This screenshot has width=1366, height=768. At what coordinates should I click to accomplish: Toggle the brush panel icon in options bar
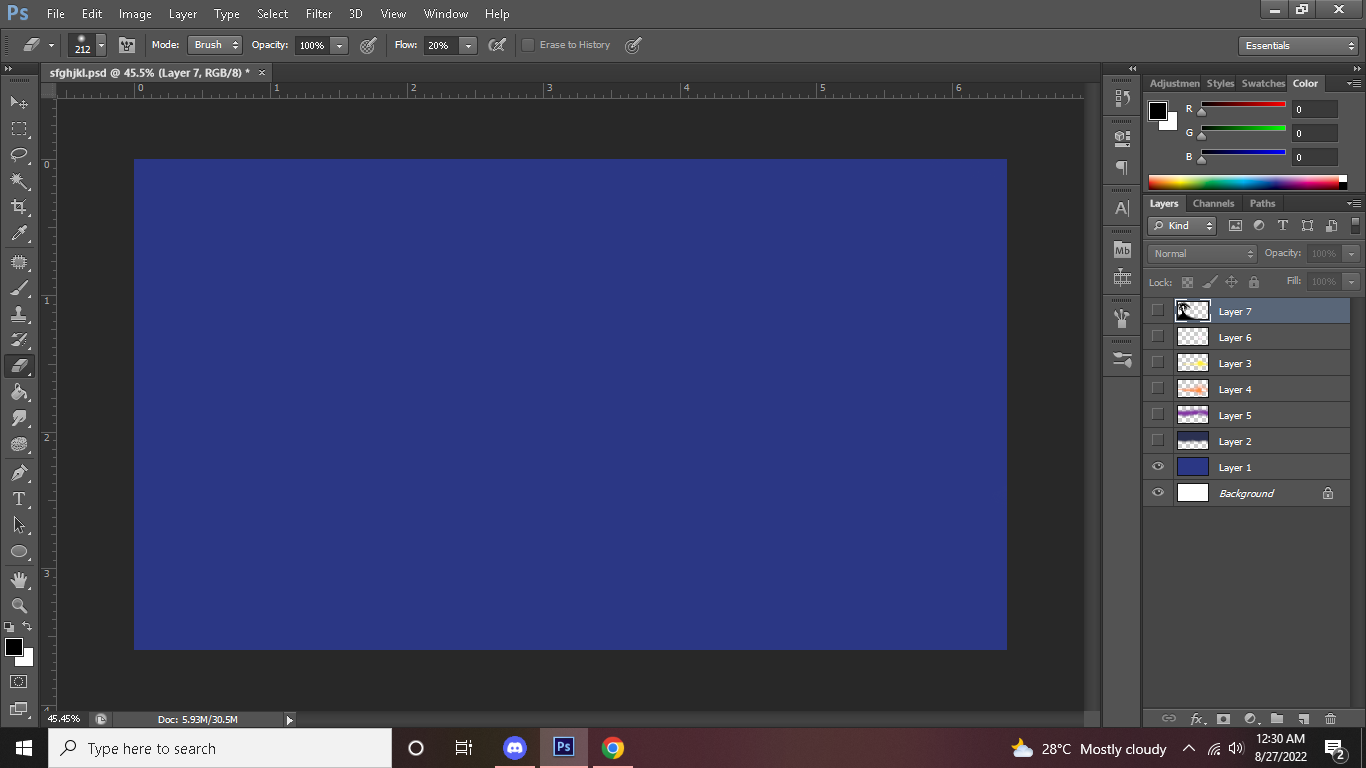pyautogui.click(x=127, y=45)
